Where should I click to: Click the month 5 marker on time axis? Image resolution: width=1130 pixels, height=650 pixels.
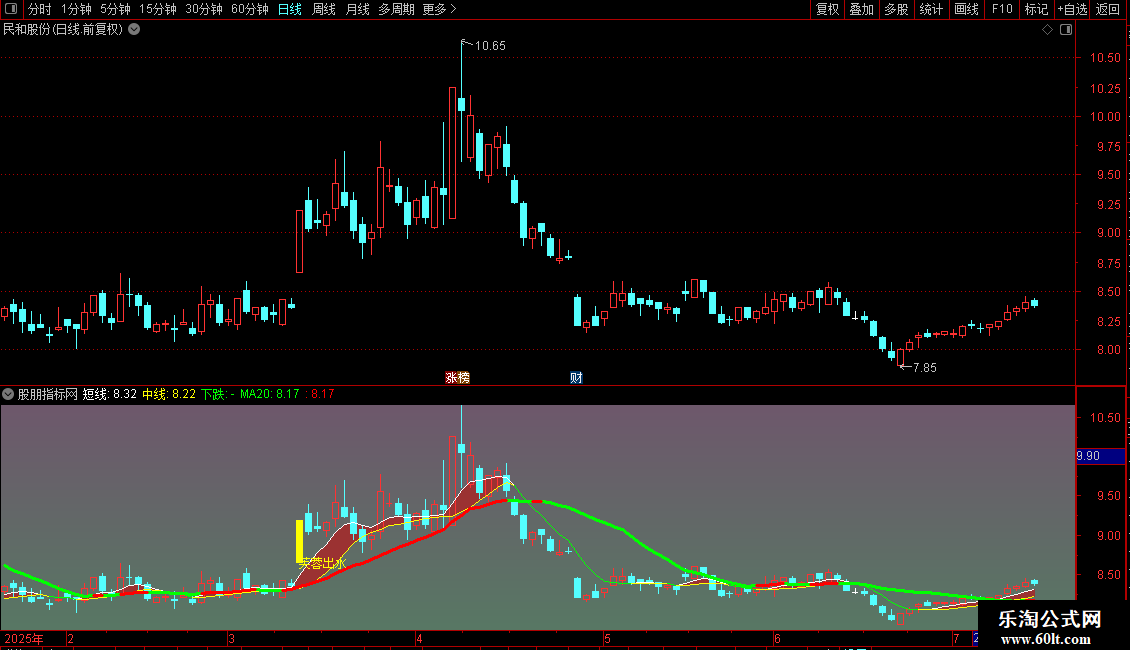[607, 638]
